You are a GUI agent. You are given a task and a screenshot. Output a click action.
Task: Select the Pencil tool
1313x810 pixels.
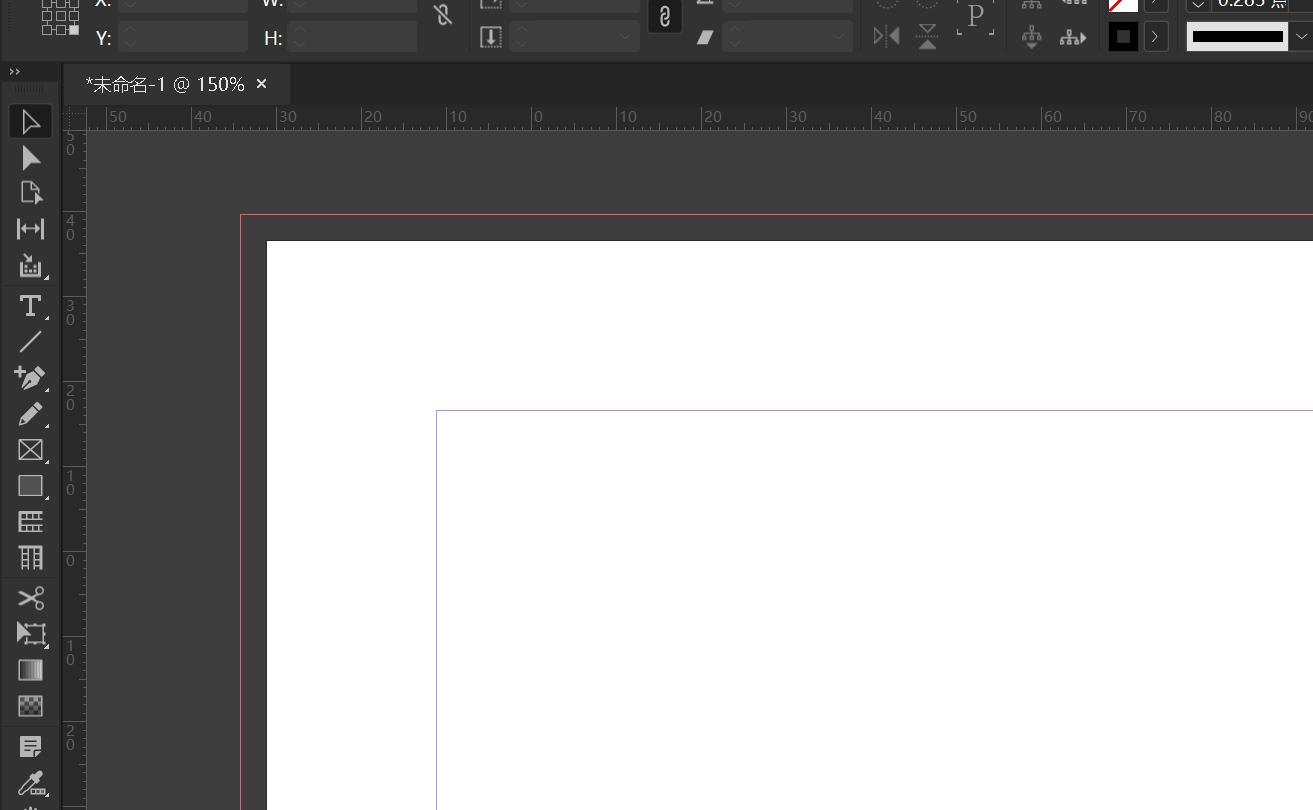(x=31, y=414)
